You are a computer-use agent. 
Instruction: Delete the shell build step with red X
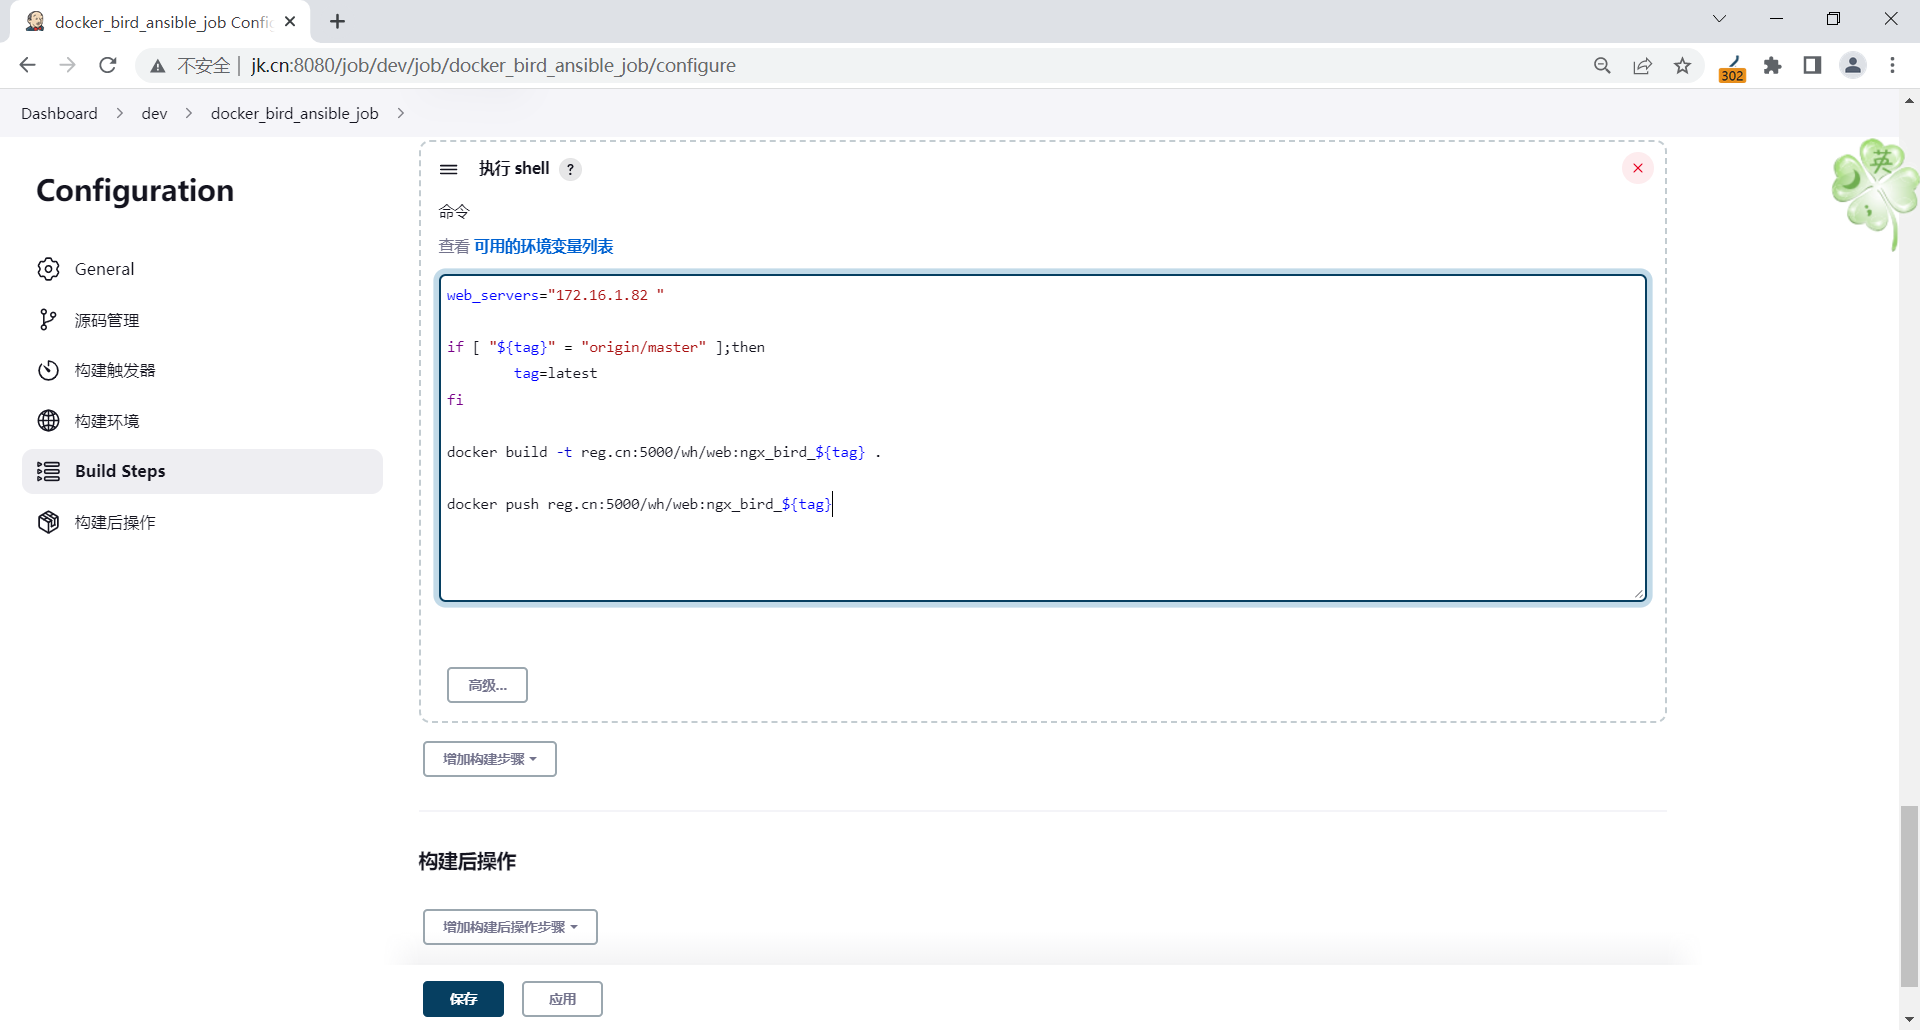(1637, 168)
